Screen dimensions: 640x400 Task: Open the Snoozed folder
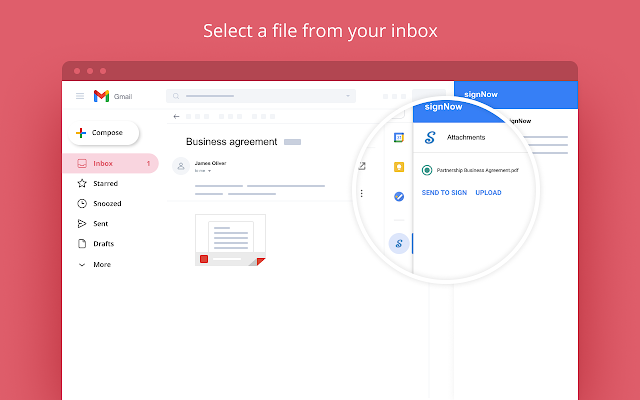pos(100,203)
